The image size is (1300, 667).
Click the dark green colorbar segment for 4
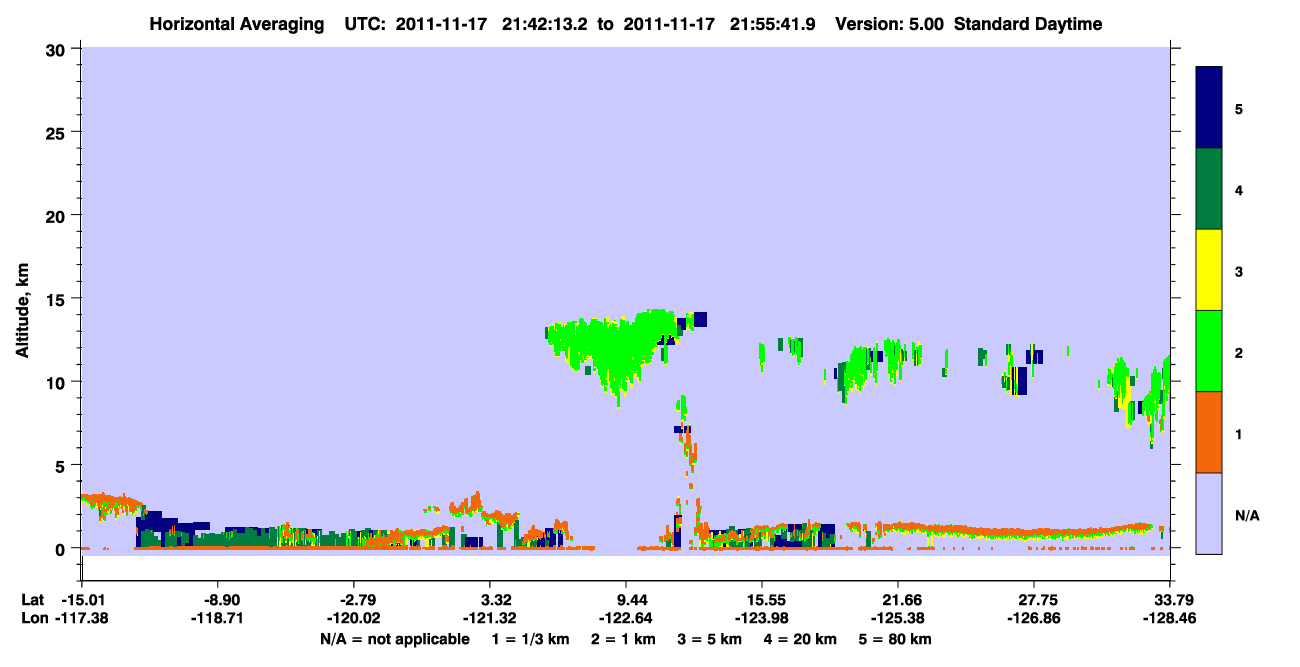coord(1209,189)
